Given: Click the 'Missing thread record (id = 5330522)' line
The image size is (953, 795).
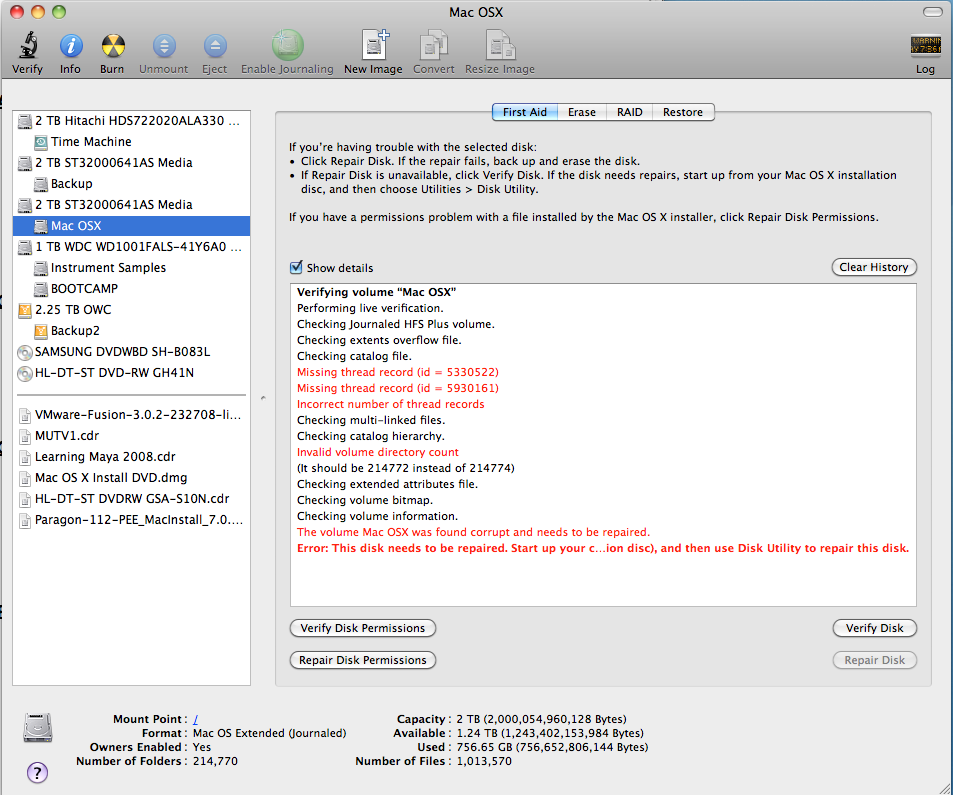Looking at the screenshot, I should [397, 372].
